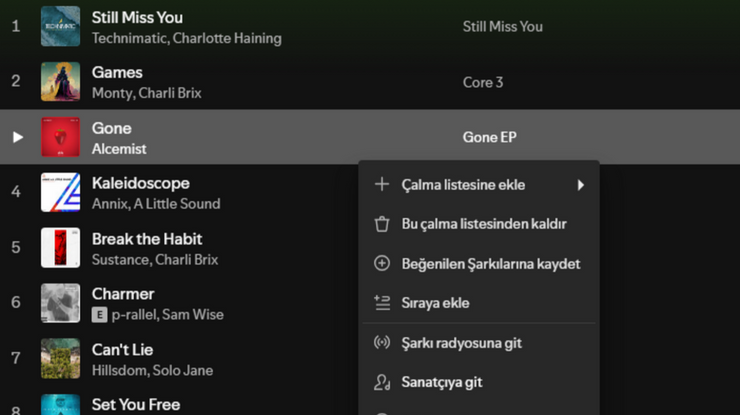Open artist link Annix
The image size is (740, 415).
point(109,204)
